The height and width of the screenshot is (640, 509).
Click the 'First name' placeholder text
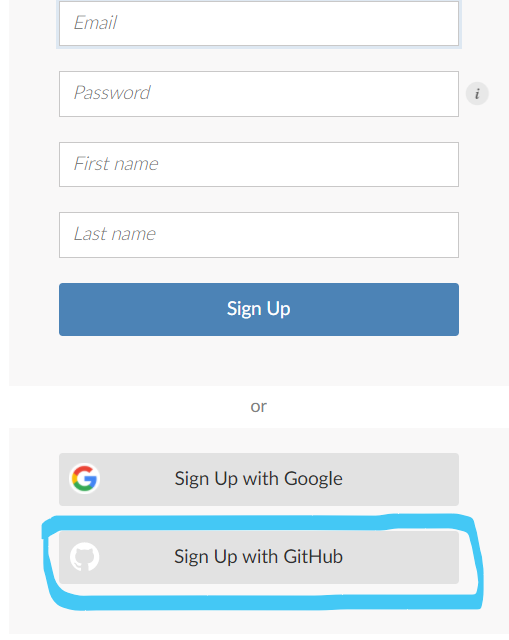116,164
